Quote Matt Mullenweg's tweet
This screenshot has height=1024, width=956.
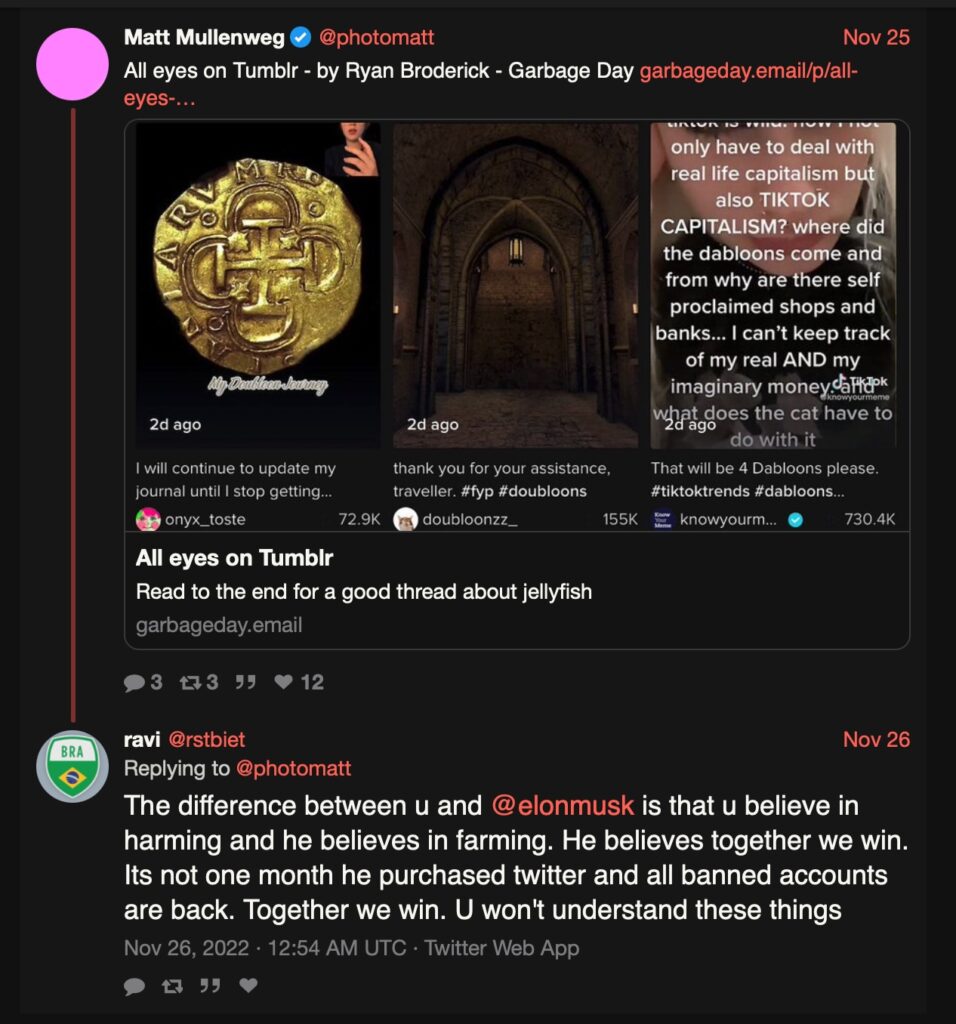(245, 682)
